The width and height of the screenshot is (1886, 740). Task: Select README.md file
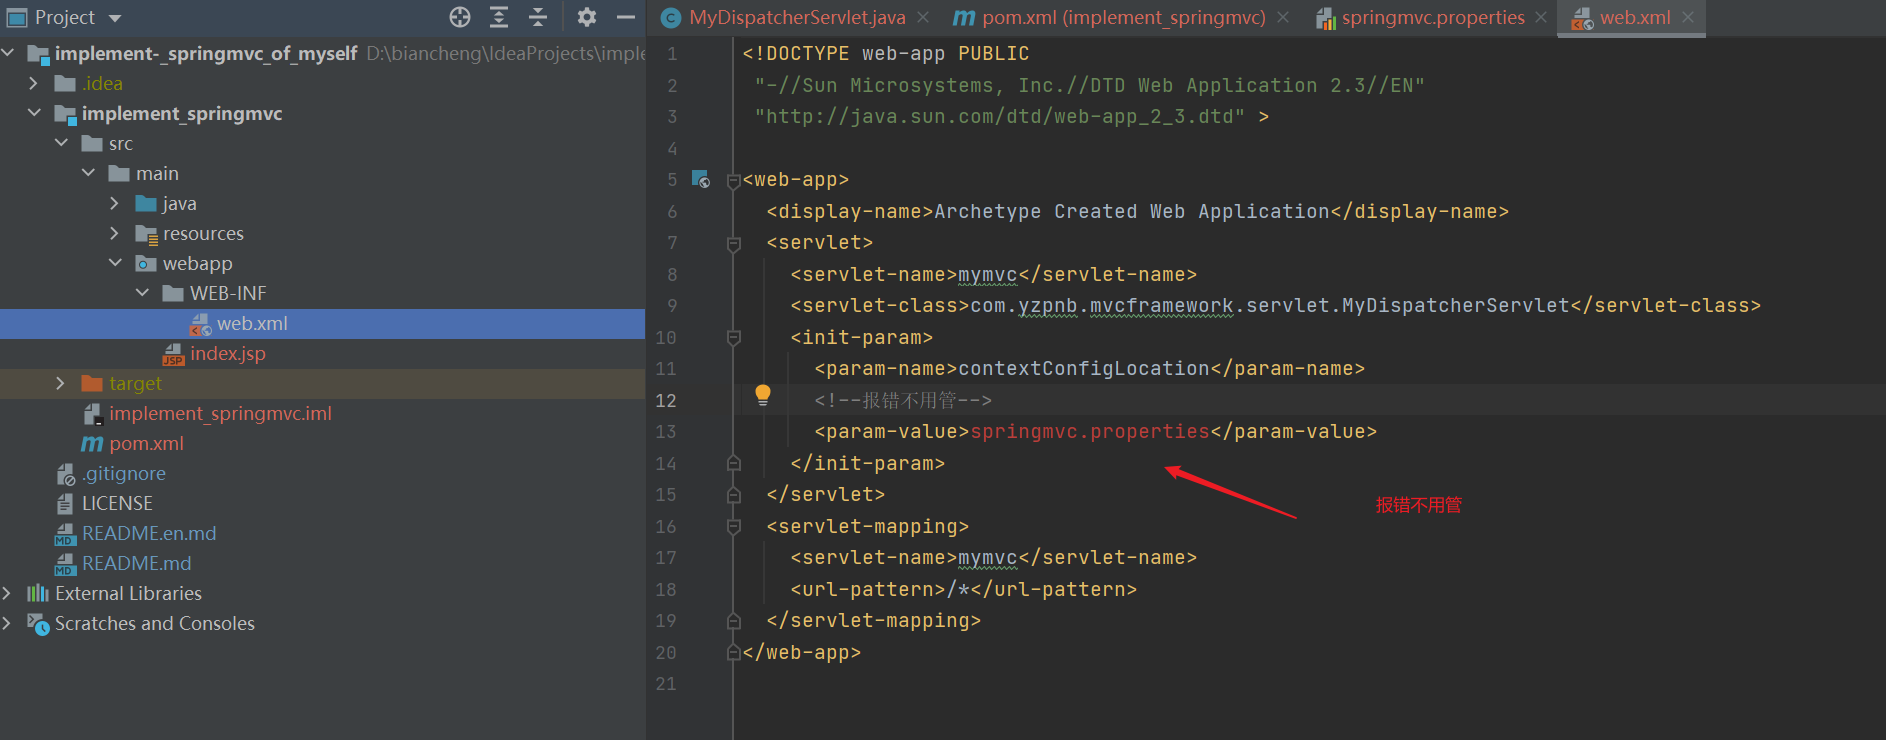(322, 563)
